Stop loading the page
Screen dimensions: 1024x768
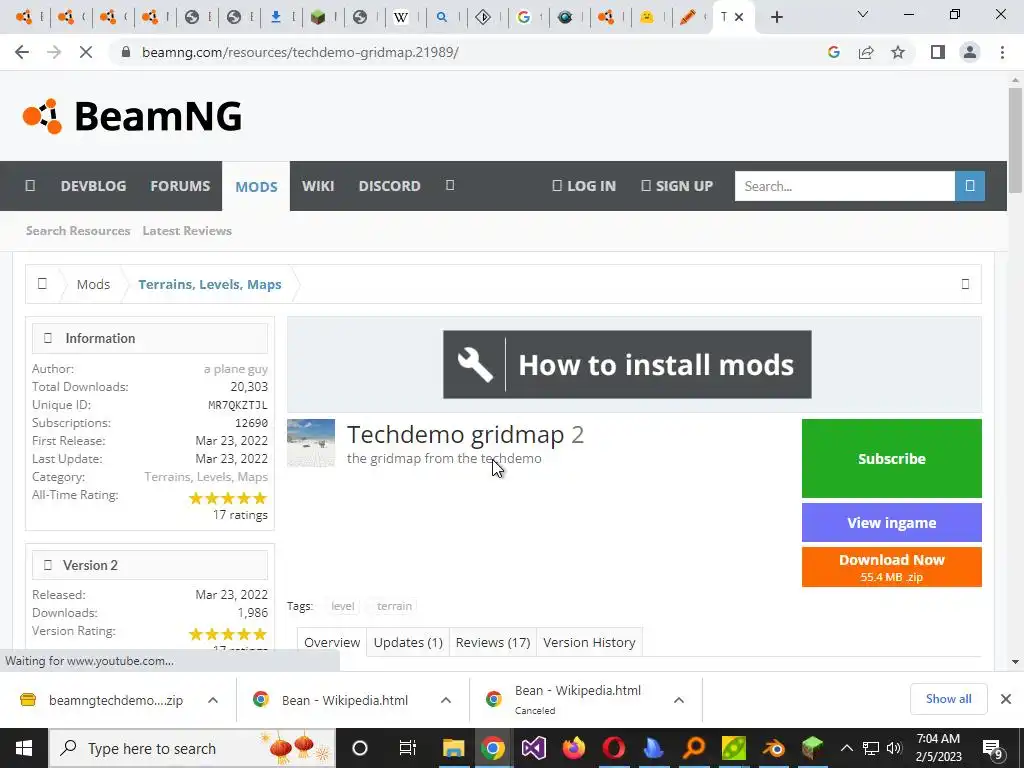(x=86, y=52)
